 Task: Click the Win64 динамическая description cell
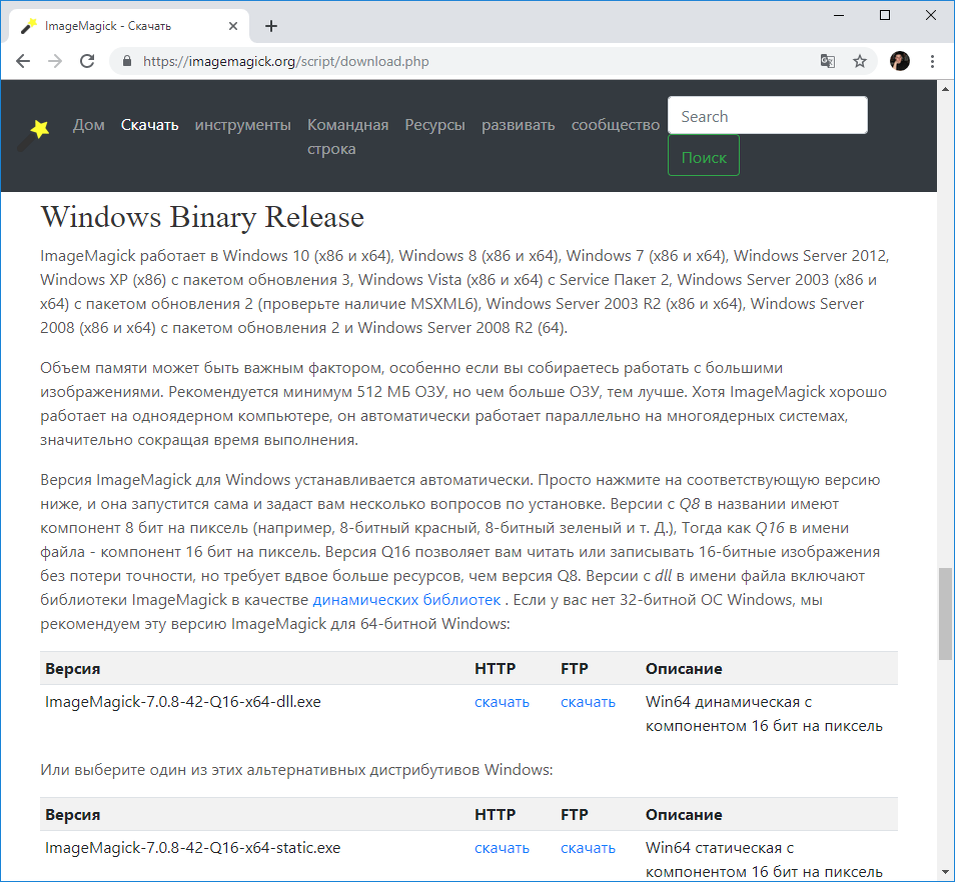pyautogui.click(x=764, y=714)
